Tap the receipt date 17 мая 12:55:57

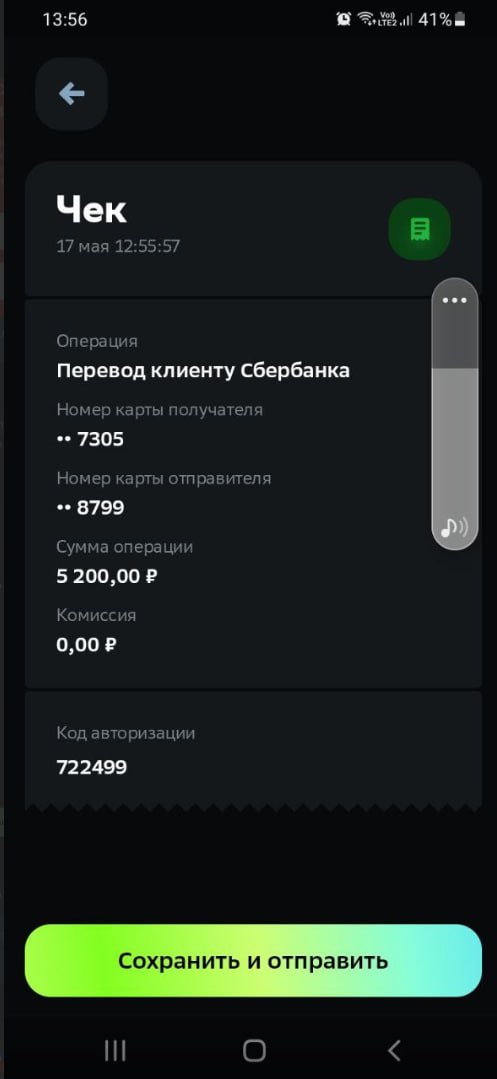coord(118,246)
